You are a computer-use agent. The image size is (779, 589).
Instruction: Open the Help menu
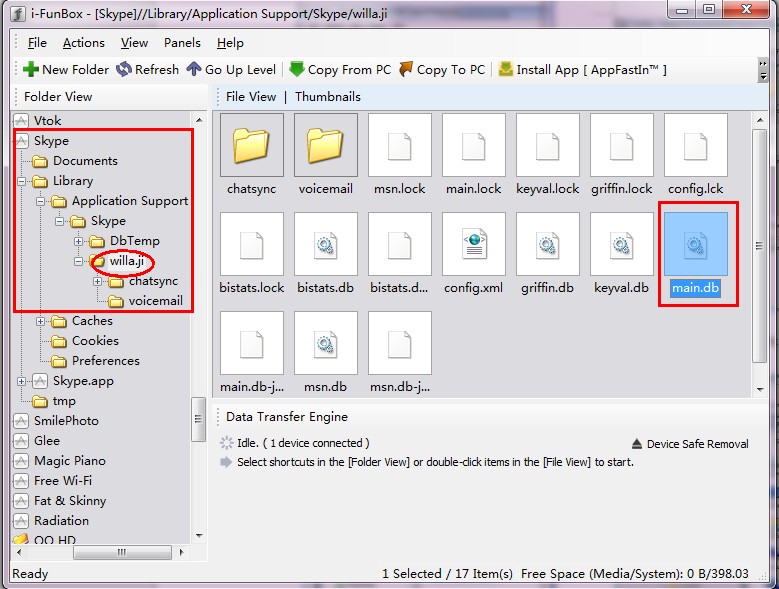click(x=230, y=43)
